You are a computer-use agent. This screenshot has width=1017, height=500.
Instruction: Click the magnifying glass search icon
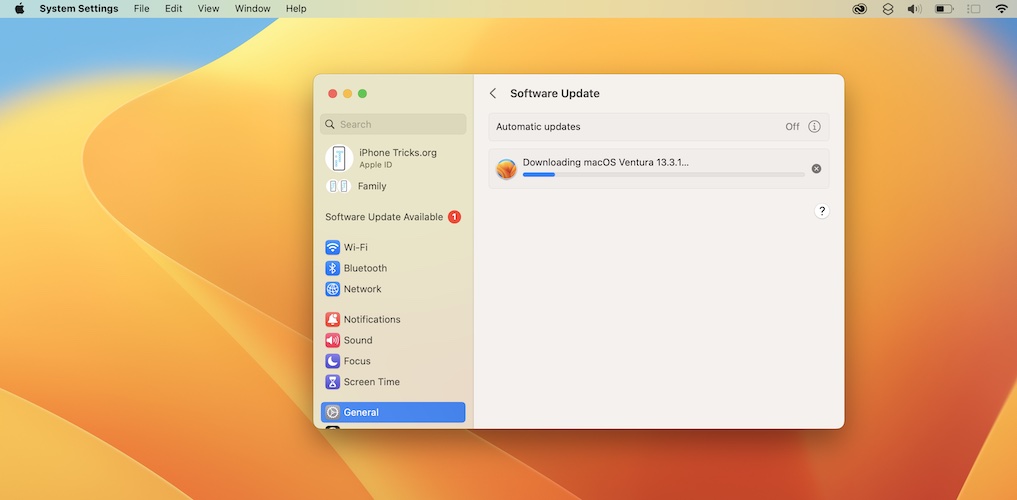coord(329,124)
